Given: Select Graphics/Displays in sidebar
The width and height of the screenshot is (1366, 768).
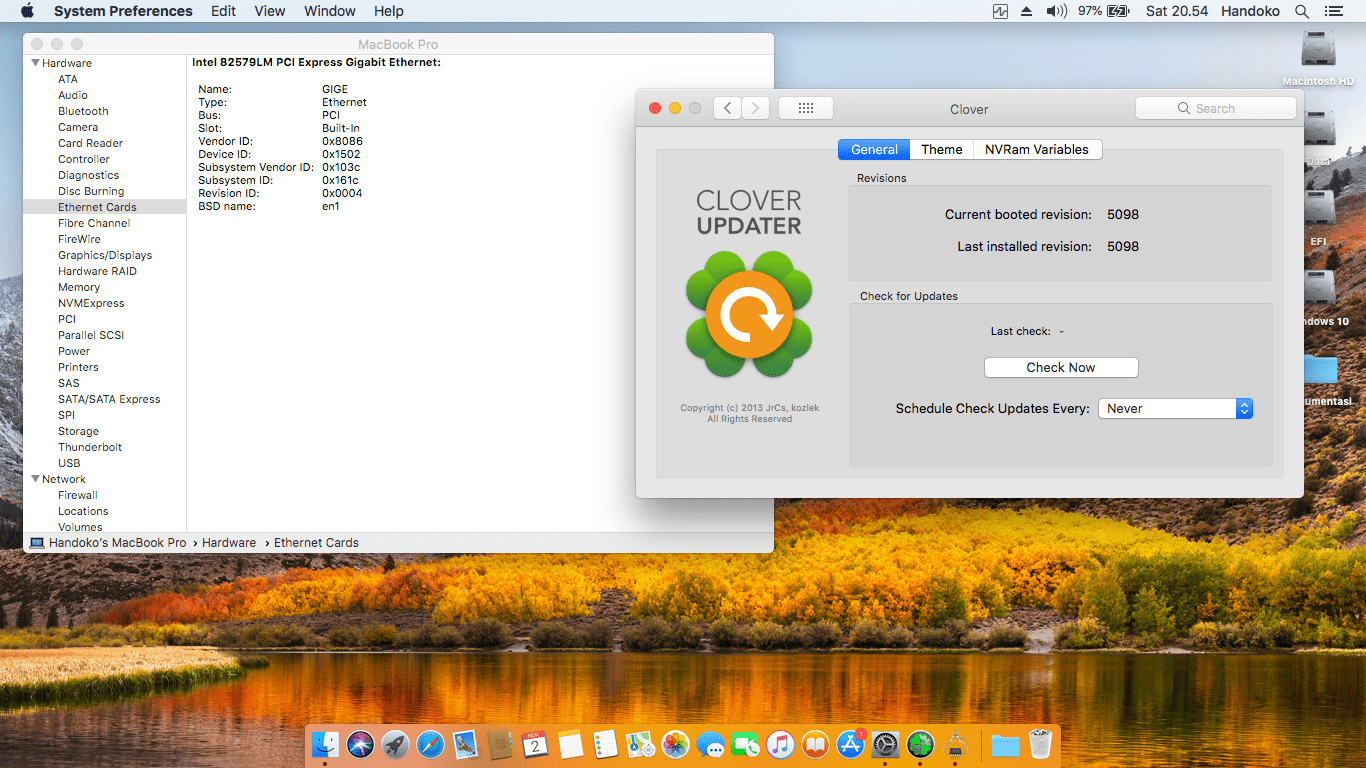Looking at the screenshot, I should click(105, 255).
